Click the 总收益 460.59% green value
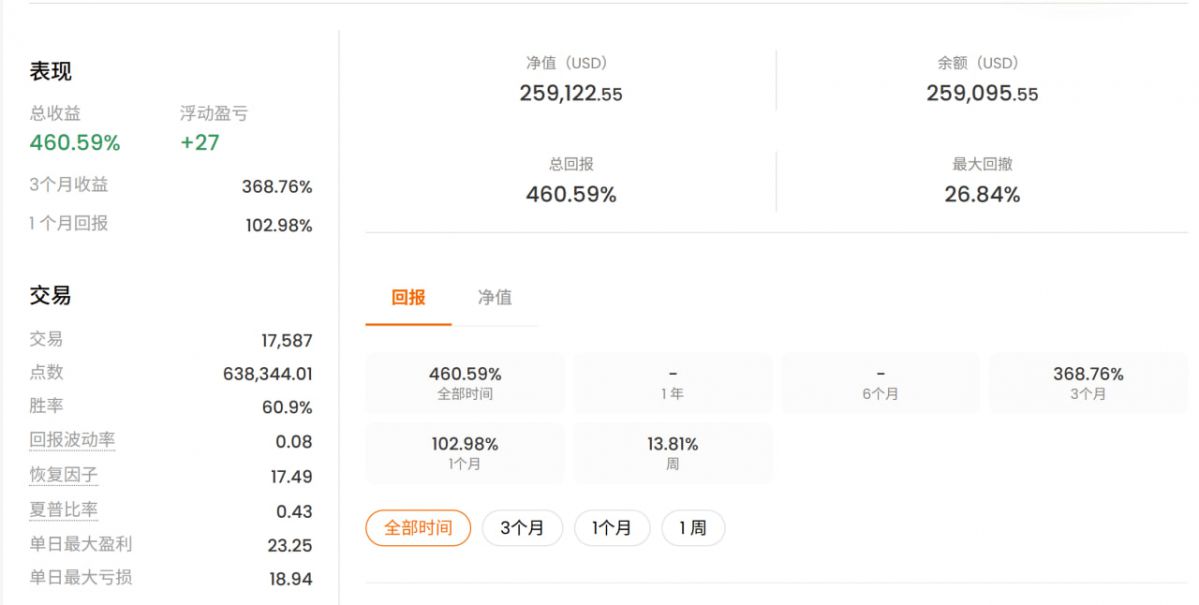Viewport: 1199px width, 605px height. [x=75, y=143]
